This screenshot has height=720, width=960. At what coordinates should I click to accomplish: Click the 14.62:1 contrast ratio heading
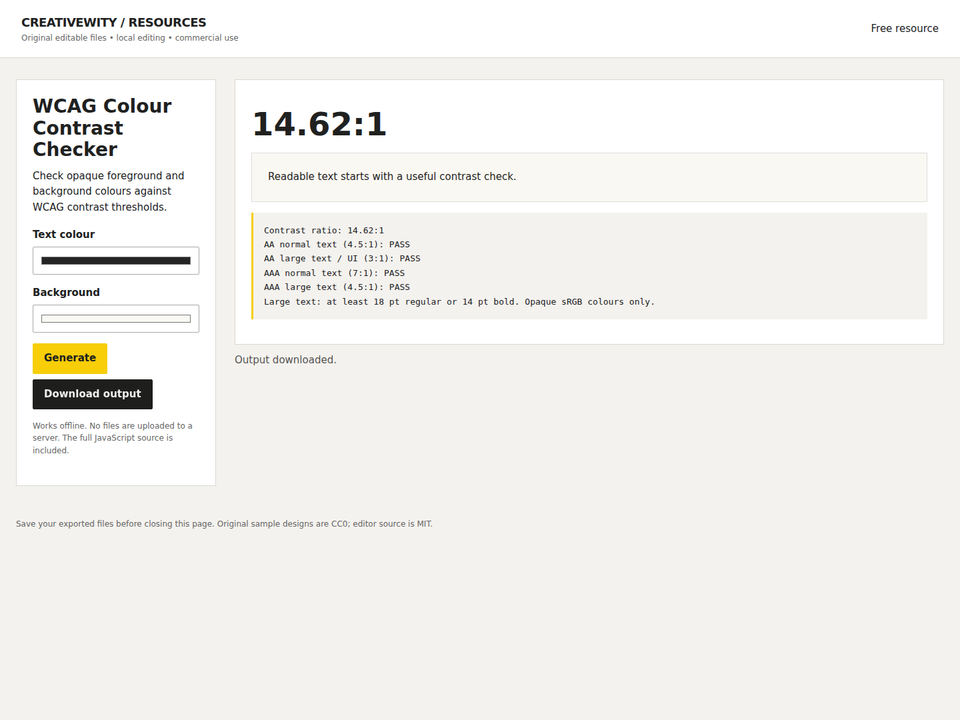[319, 124]
